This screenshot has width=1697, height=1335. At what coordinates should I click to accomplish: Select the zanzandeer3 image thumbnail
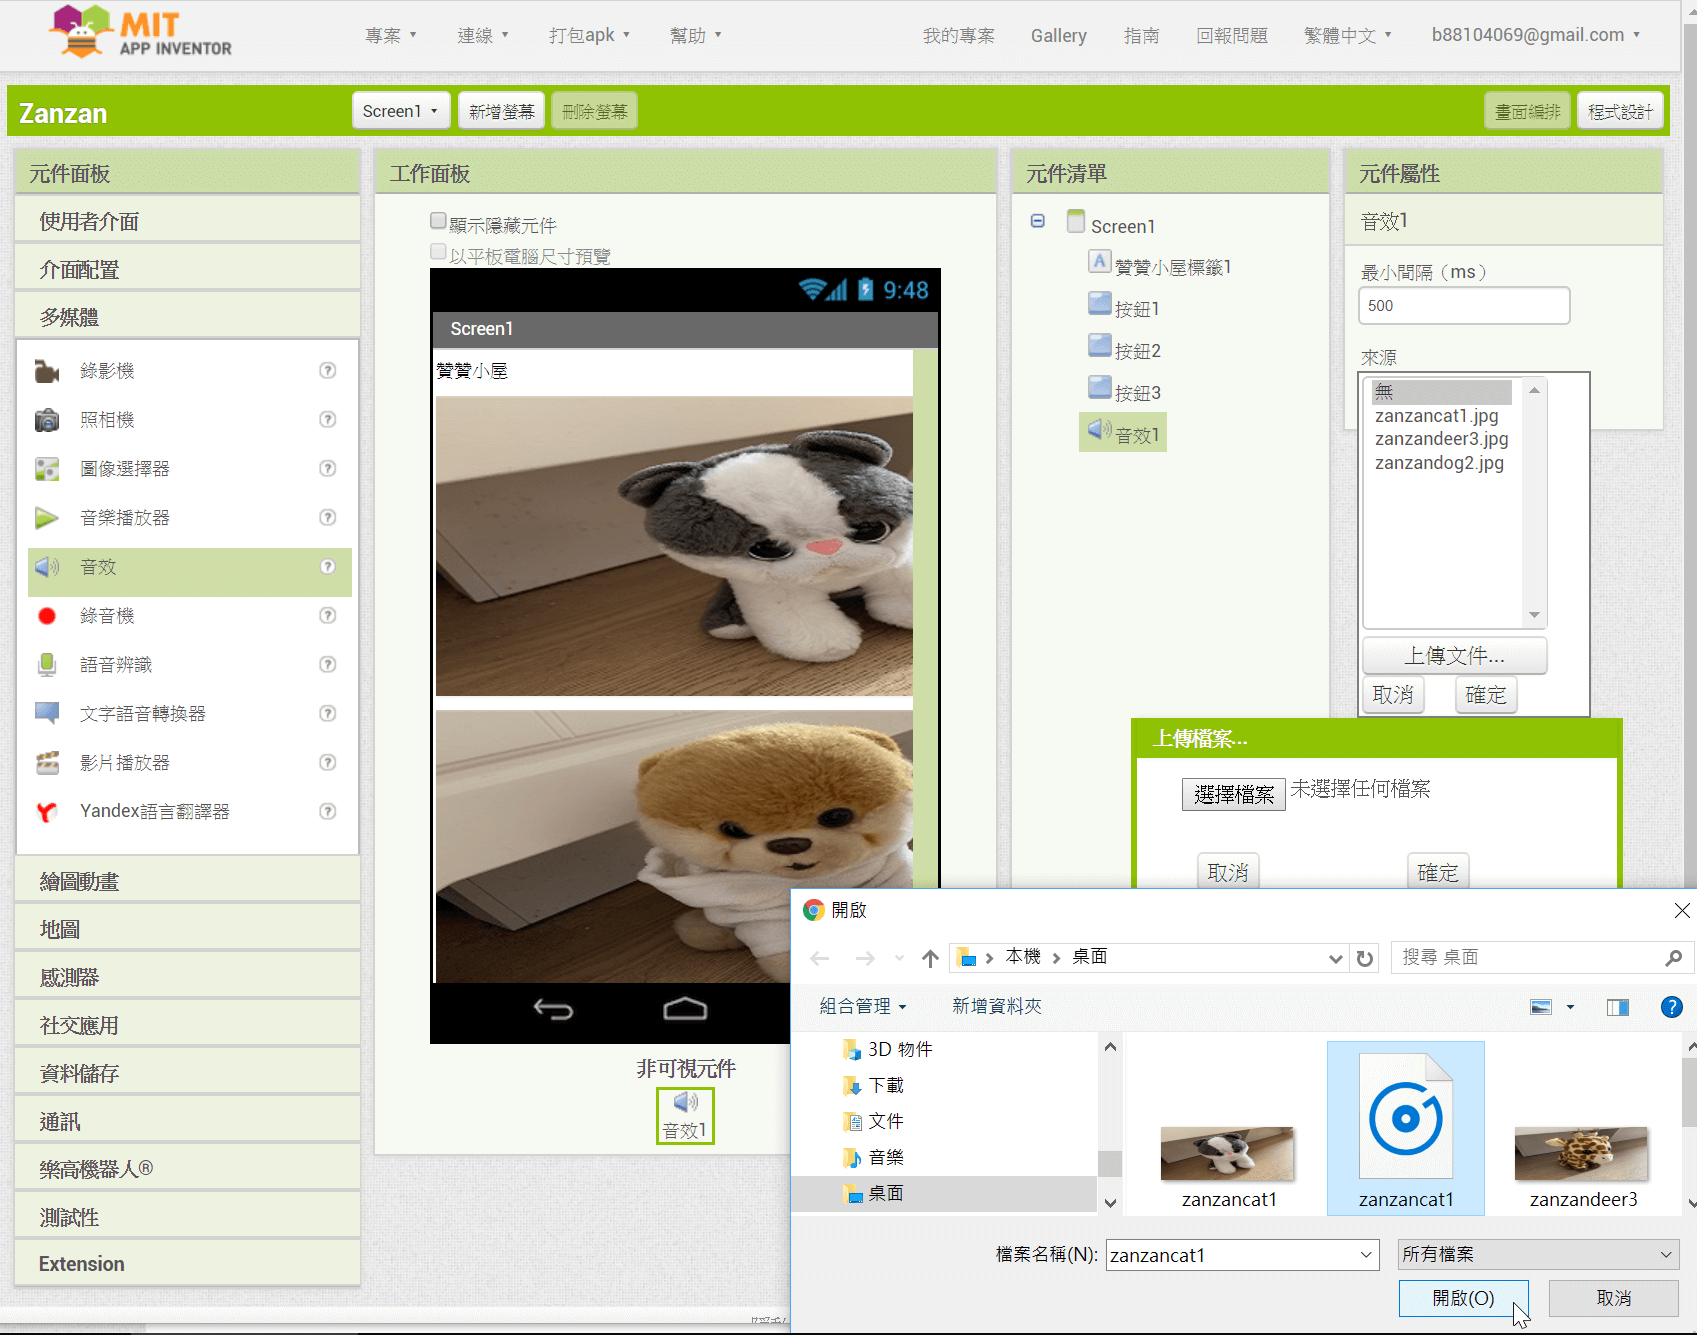tap(1582, 1154)
